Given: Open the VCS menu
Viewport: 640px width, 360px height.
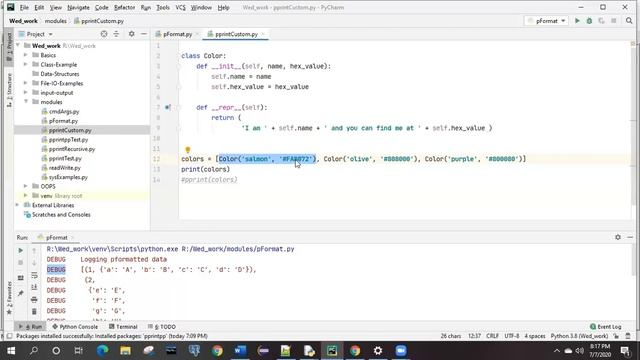Looking at the screenshot, I should pos(180,7).
